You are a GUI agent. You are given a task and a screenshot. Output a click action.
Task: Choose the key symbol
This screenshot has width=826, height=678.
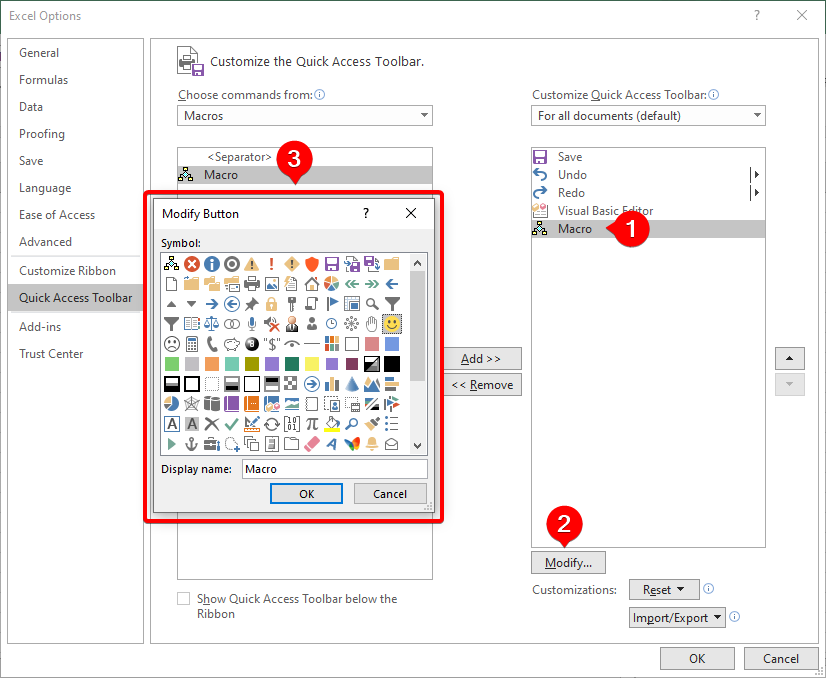(x=292, y=303)
